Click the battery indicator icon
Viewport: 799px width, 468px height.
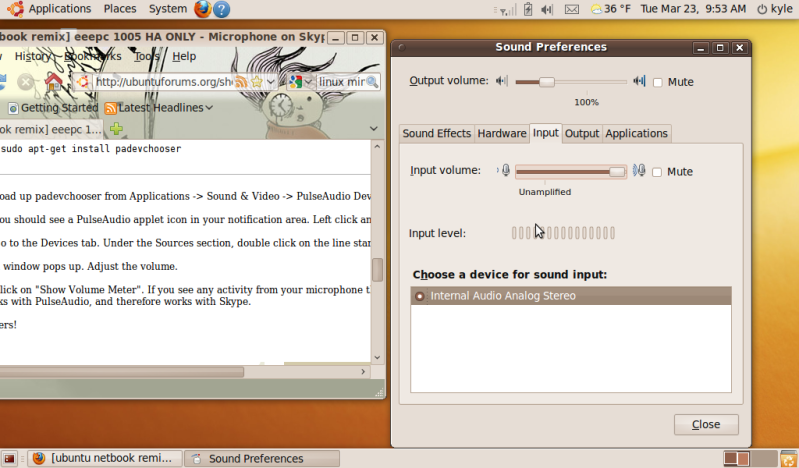point(527,9)
